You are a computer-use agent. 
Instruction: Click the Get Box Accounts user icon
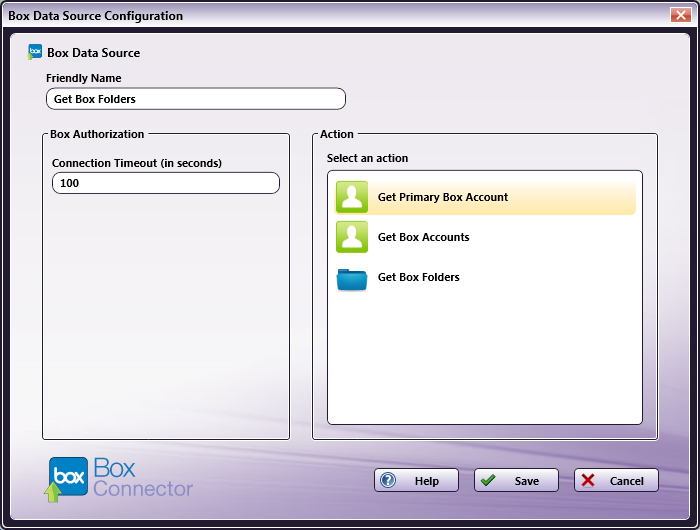[352, 237]
